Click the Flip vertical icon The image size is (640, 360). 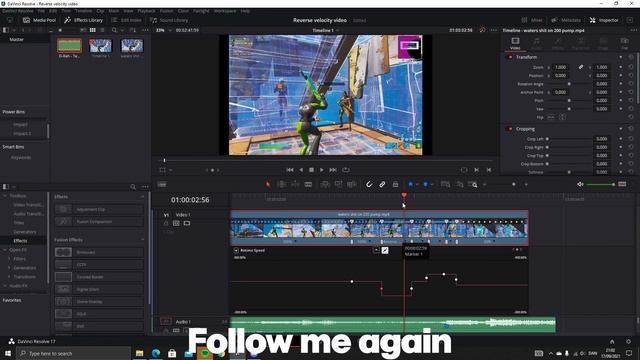click(562, 117)
